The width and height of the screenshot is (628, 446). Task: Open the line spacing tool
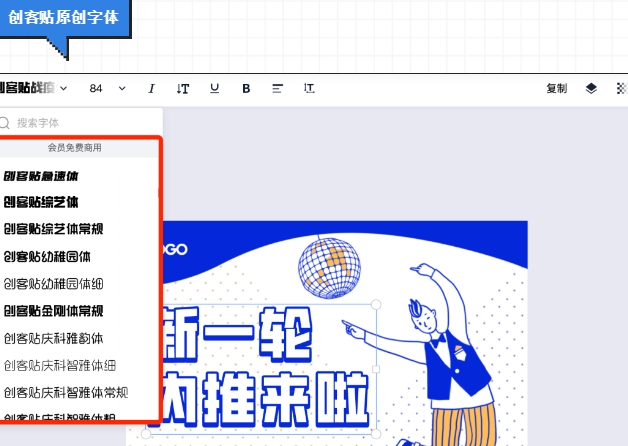[x=309, y=88]
